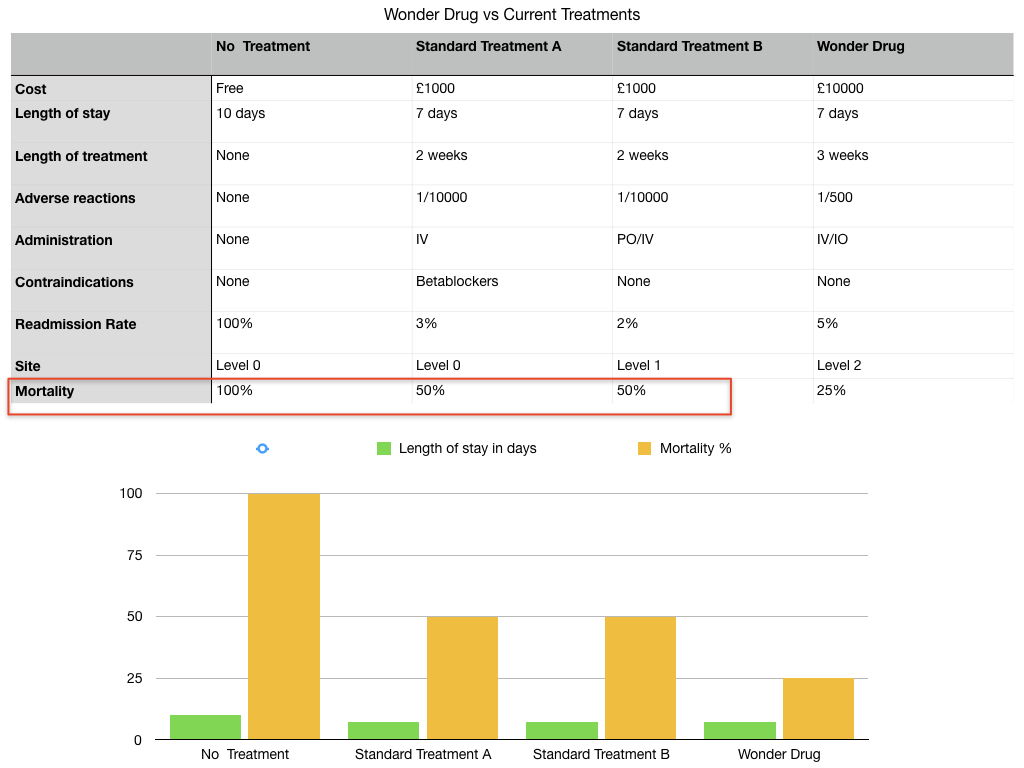Click the PO/IV administration cell
The width and height of the screenshot is (1024, 768).
pyautogui.click(x=712, y=248)
